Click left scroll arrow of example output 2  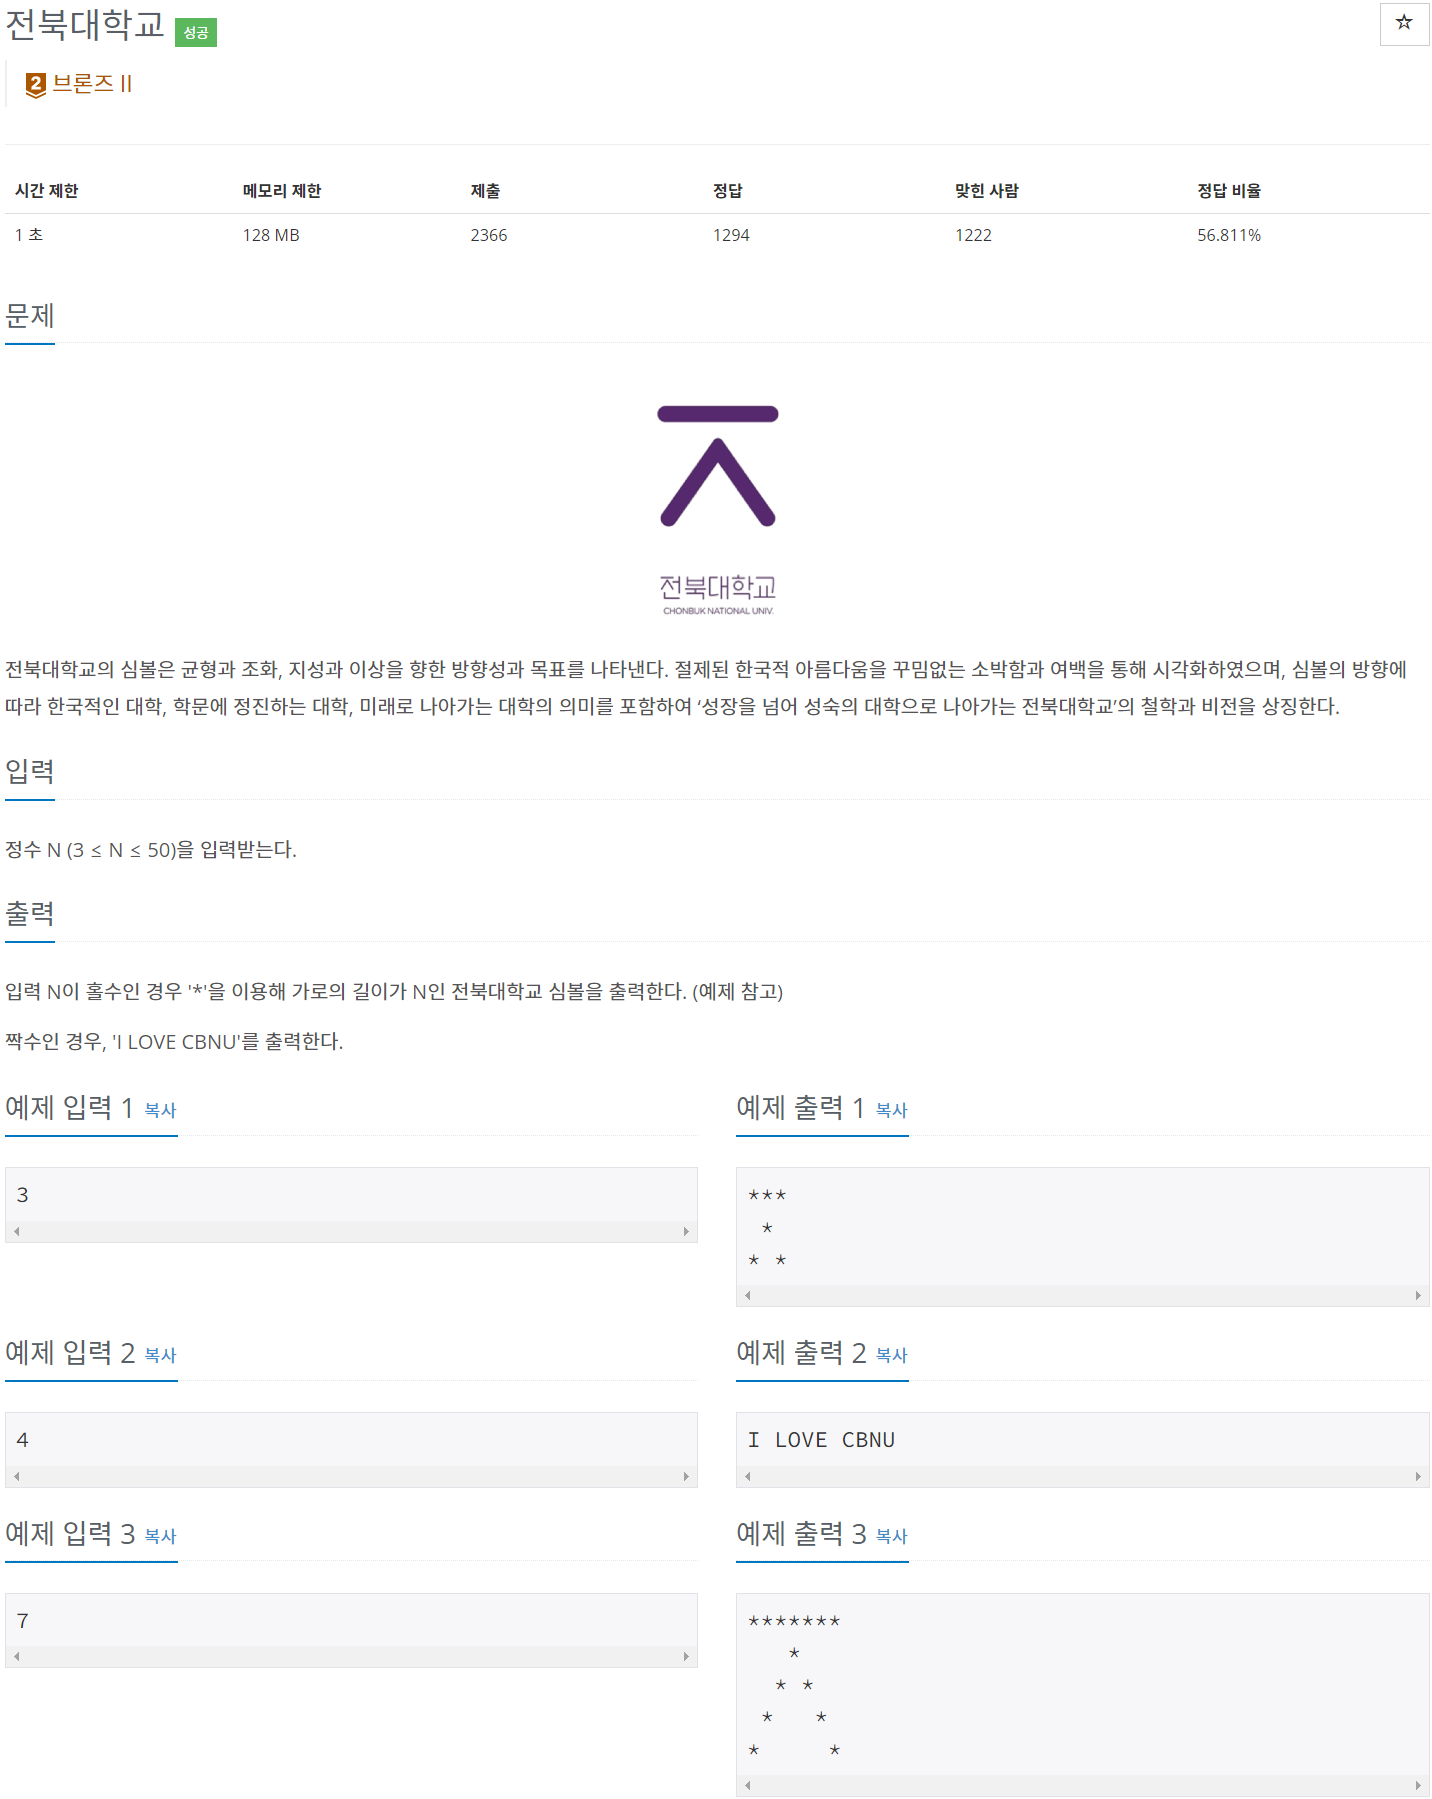[748, 1477]
